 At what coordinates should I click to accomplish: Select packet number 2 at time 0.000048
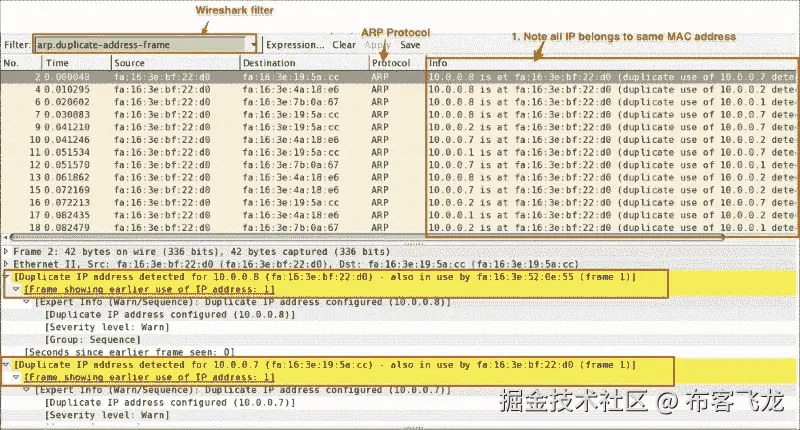click(x=399, y=77)
